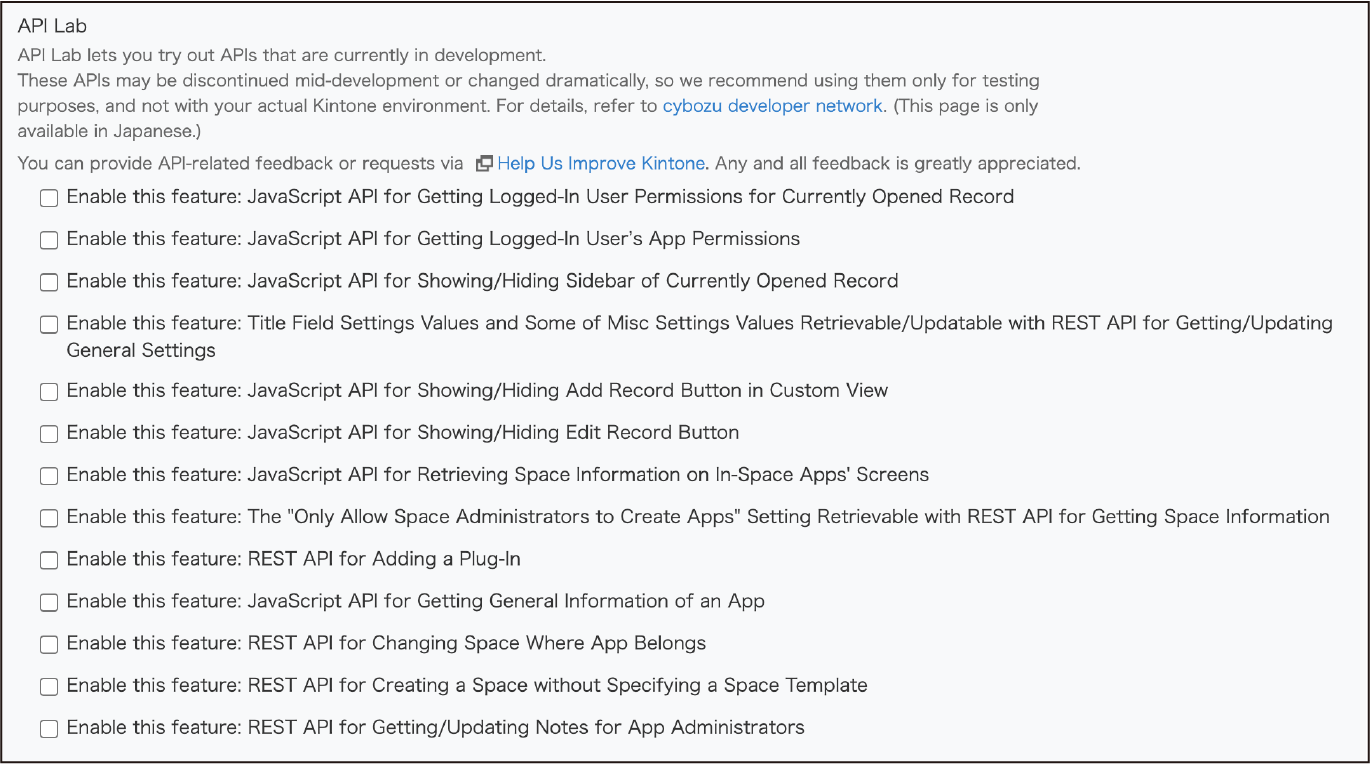Enable Showing/Hiding Sidebar of Opened Record API
Screen dimensions: 1370x764
[49, 282]
